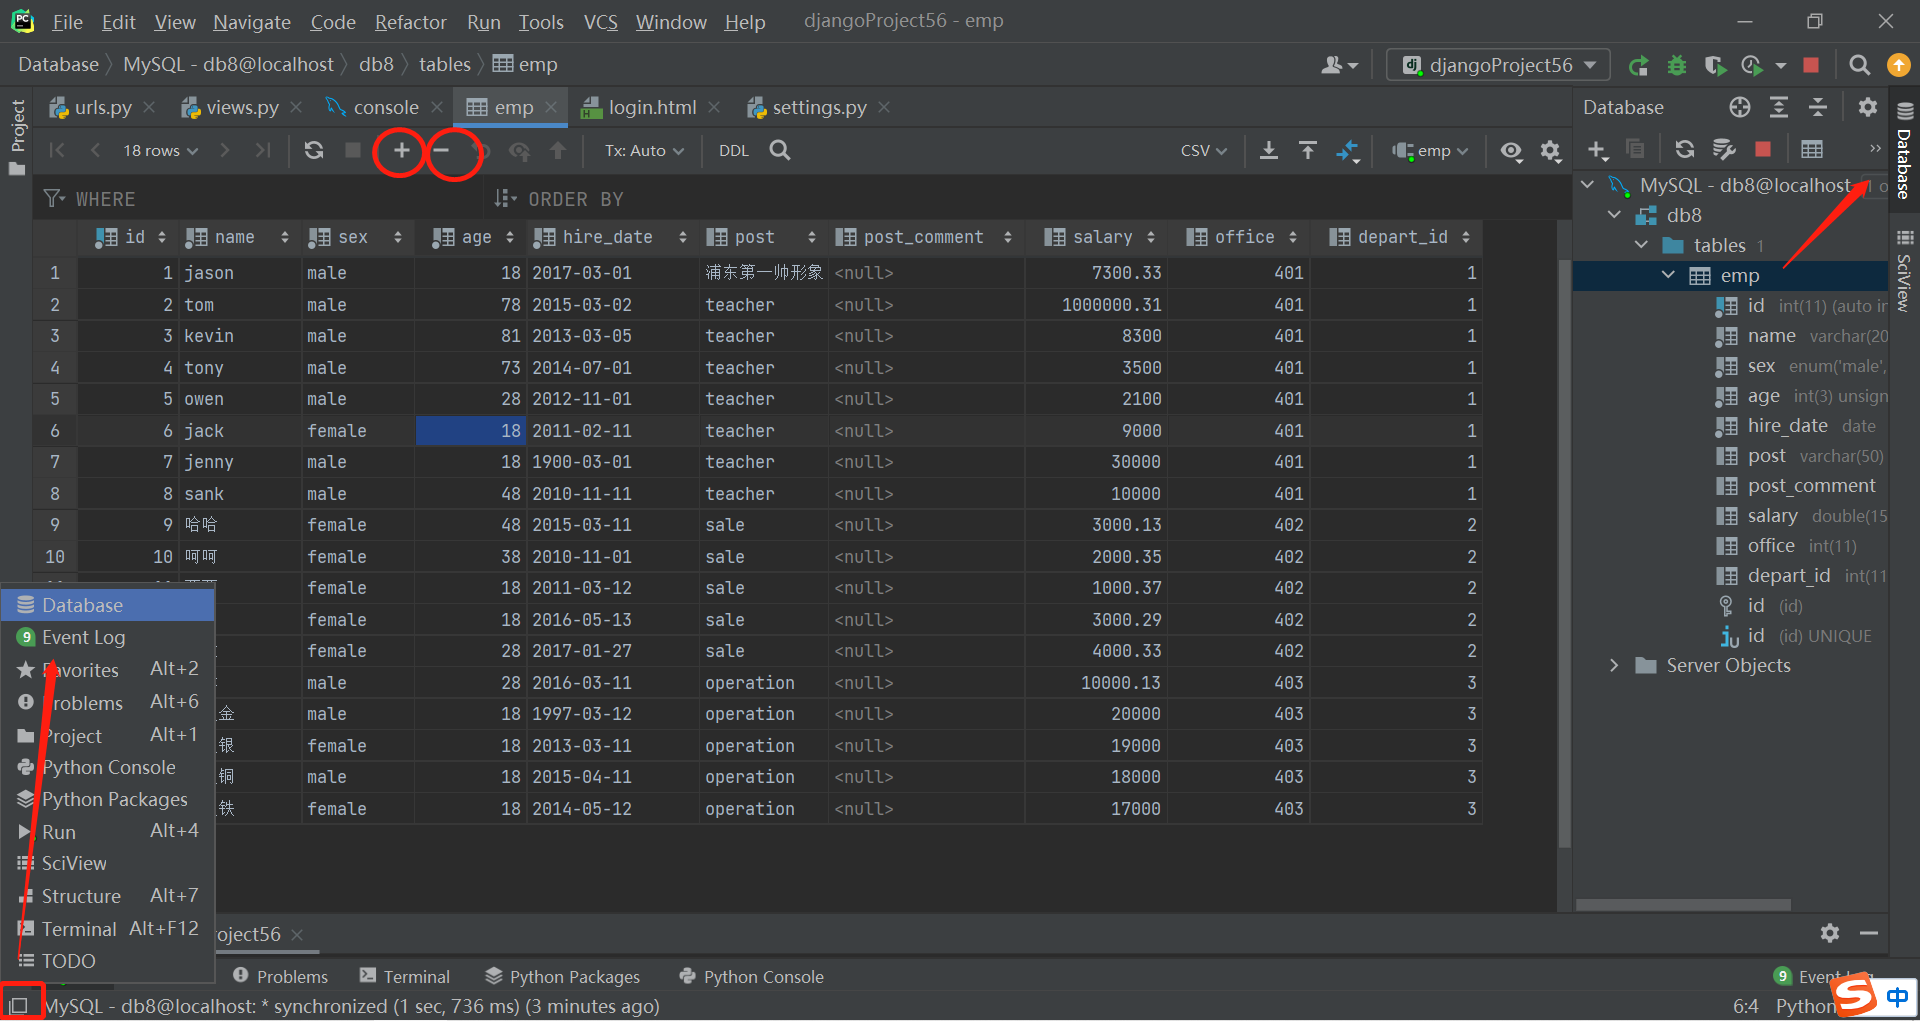Image resolution: width=1920 pixels, height=1021 pixels.
Task: Click the orange update arrow icon
Action: pyautogui.click(x=1898, y=65)
